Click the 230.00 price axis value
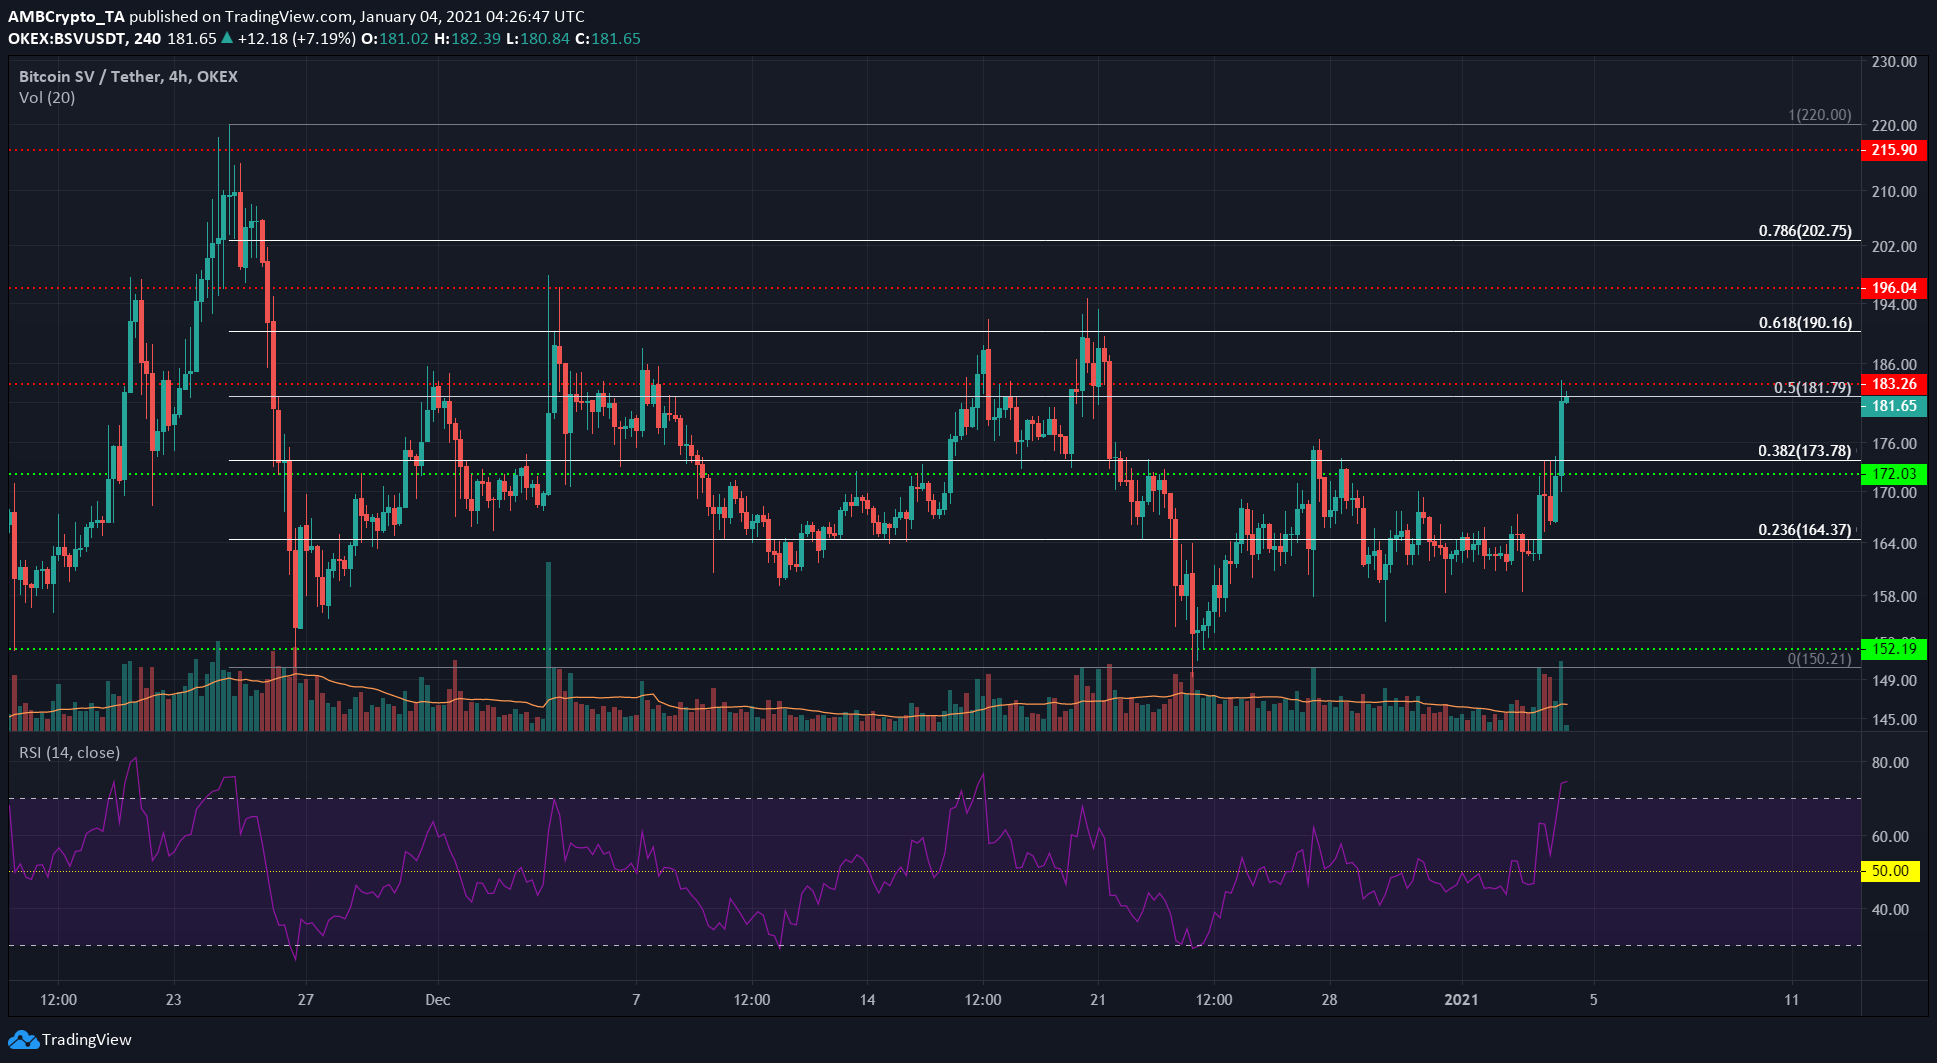The height and width of the screenshot is (1063, 1937). (x=1894, y=62)
